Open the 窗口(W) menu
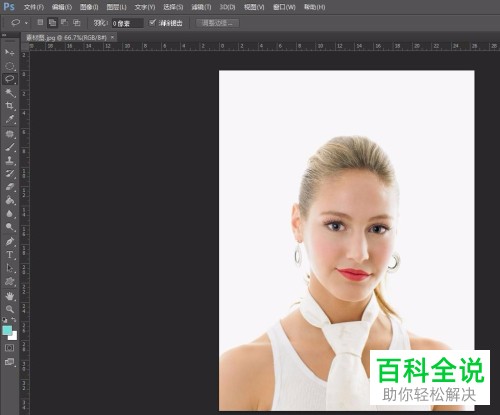 pyautogui.click(x=284, y=7)
